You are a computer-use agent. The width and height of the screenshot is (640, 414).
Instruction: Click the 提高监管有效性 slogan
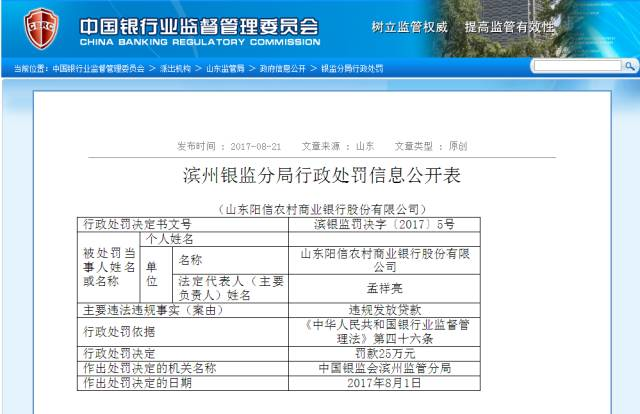click(x=509, y=27)
